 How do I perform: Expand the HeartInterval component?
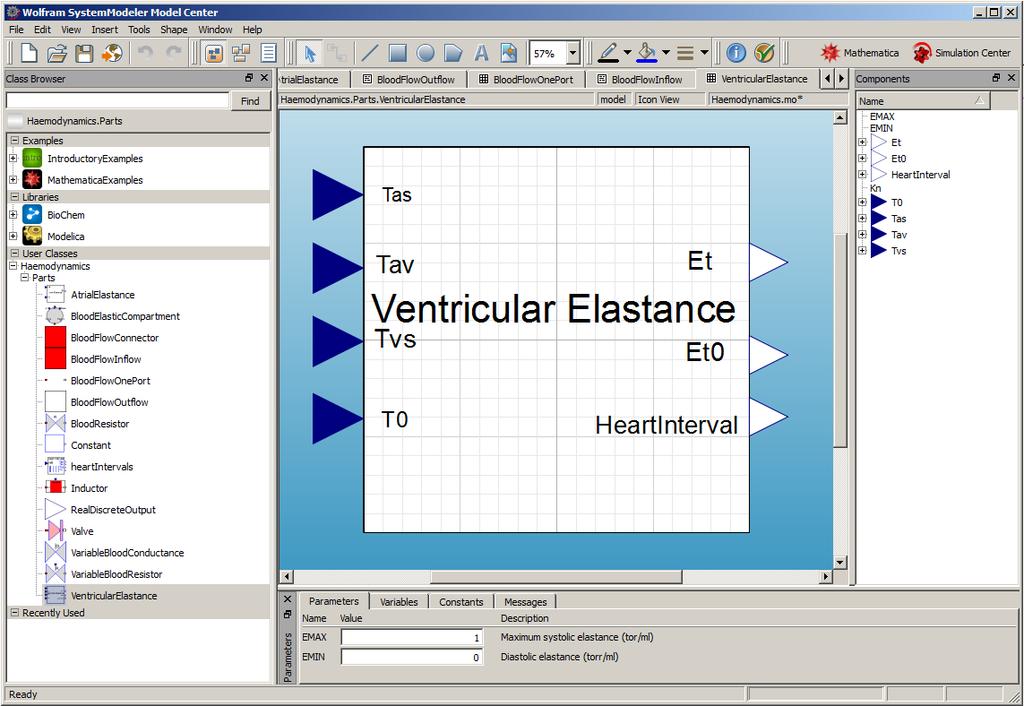pos(862,174)
